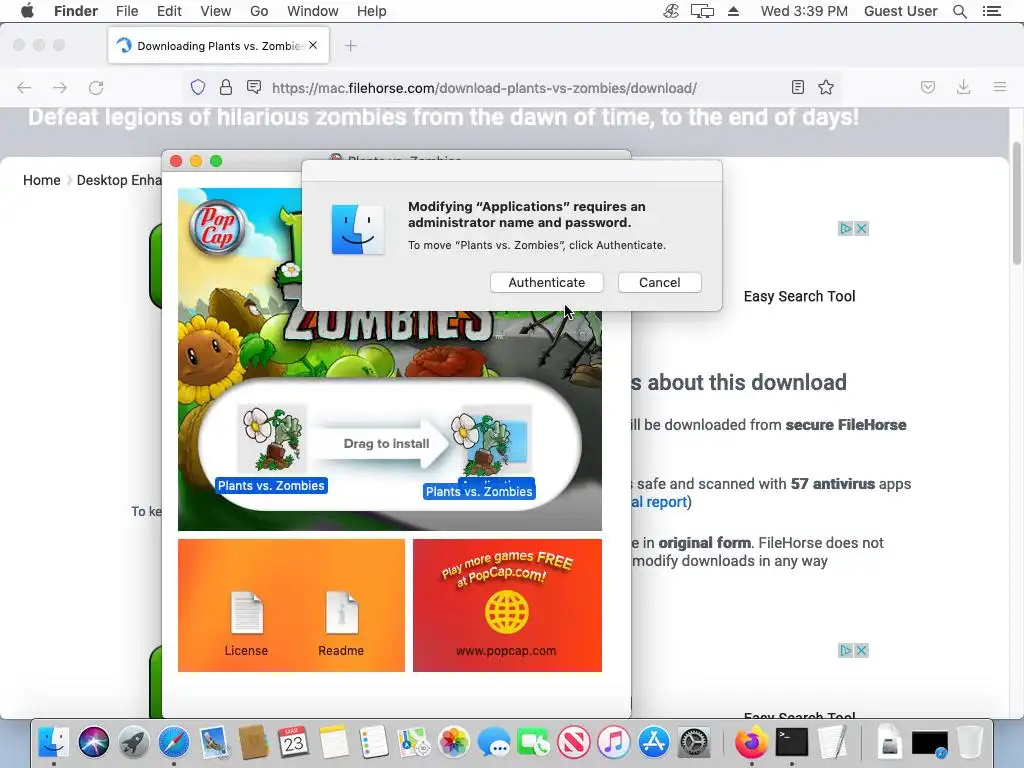This screenshot has height=768, width=1024.
Task: Open the Go menu
Action: click(x=259, y=11)
